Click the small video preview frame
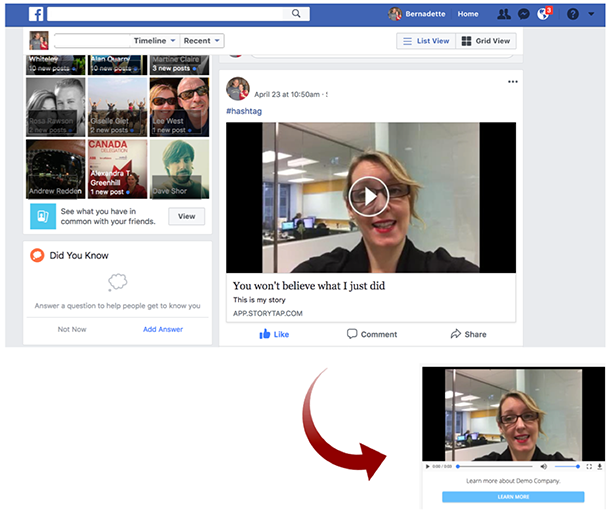This screenshot has width=611, height=518. (x=513, y=414)
